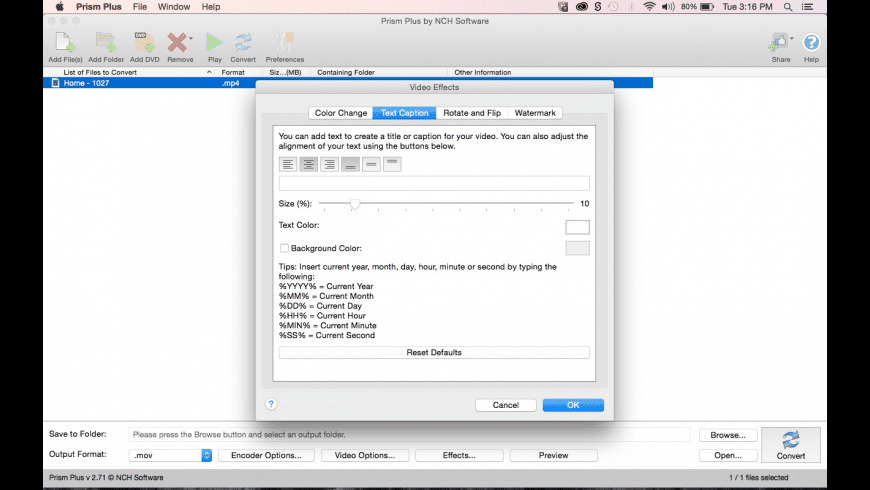Align caption text right
The width and height of the screenshot is (870, 490).
coord(330,164)
